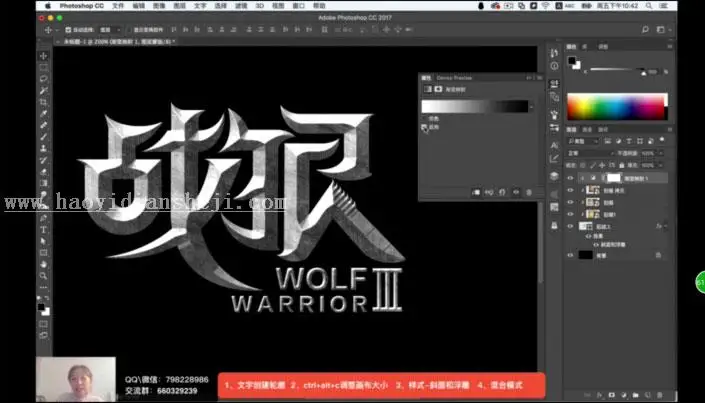Toggle visibility of Bevel and Emboss effect
705x403 pixels.
click(x=596, y=245)
